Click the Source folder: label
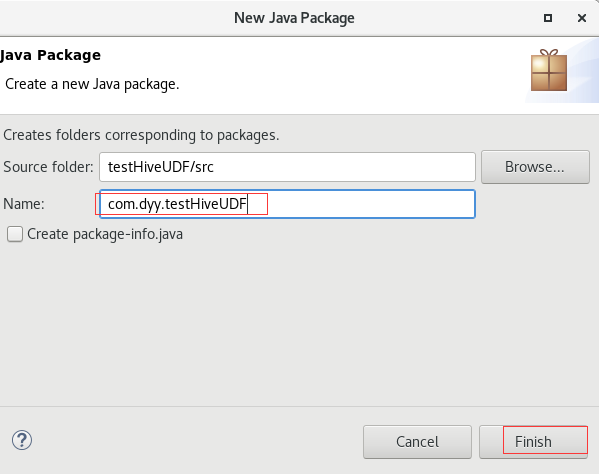 click(48, 167)
